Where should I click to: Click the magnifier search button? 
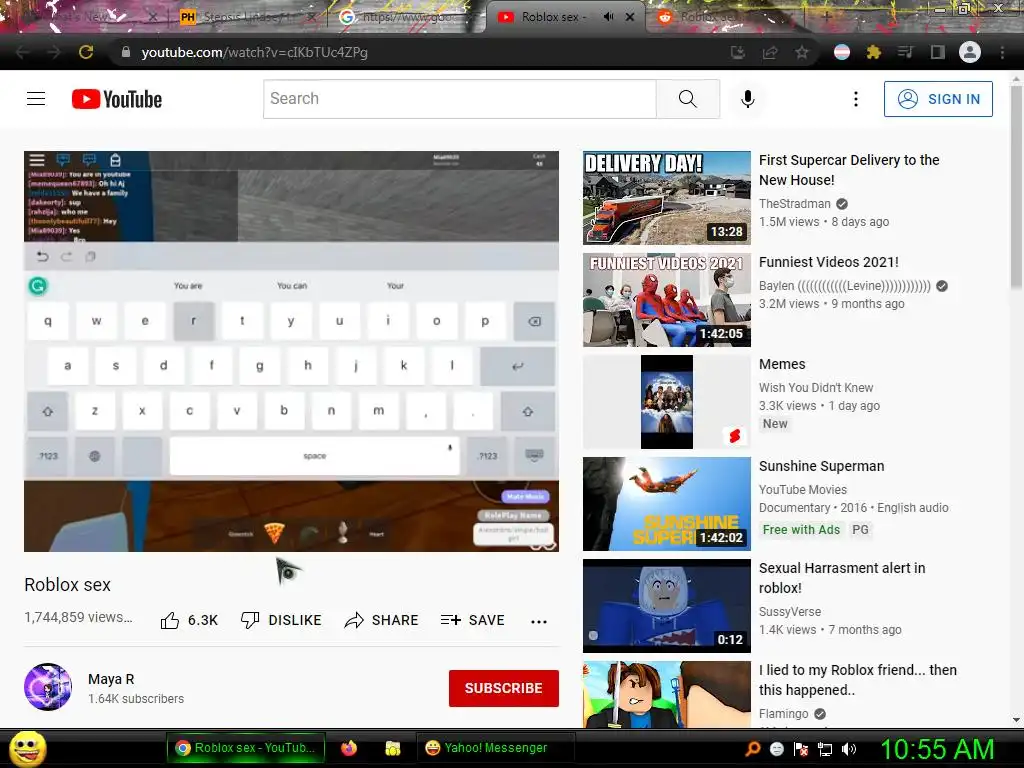pos(688,99)
